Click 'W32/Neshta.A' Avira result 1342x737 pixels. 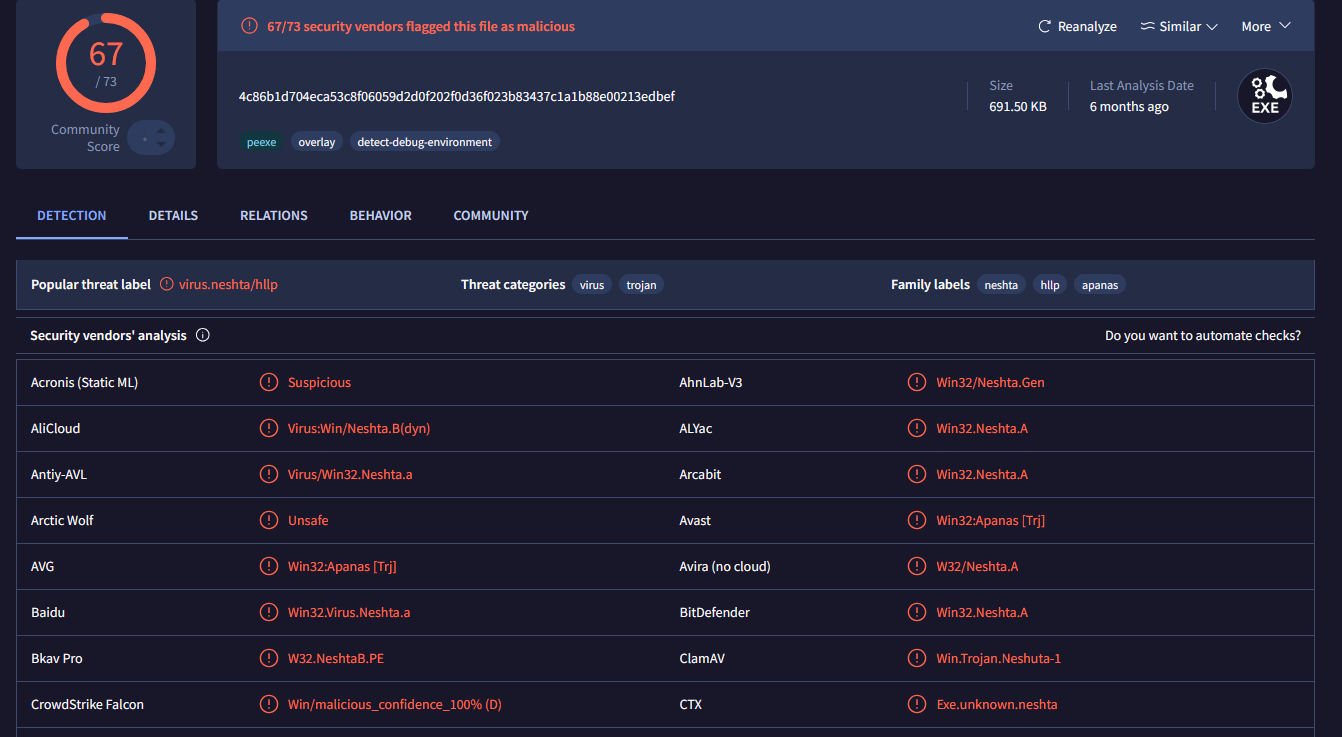(x=977, y=566)
